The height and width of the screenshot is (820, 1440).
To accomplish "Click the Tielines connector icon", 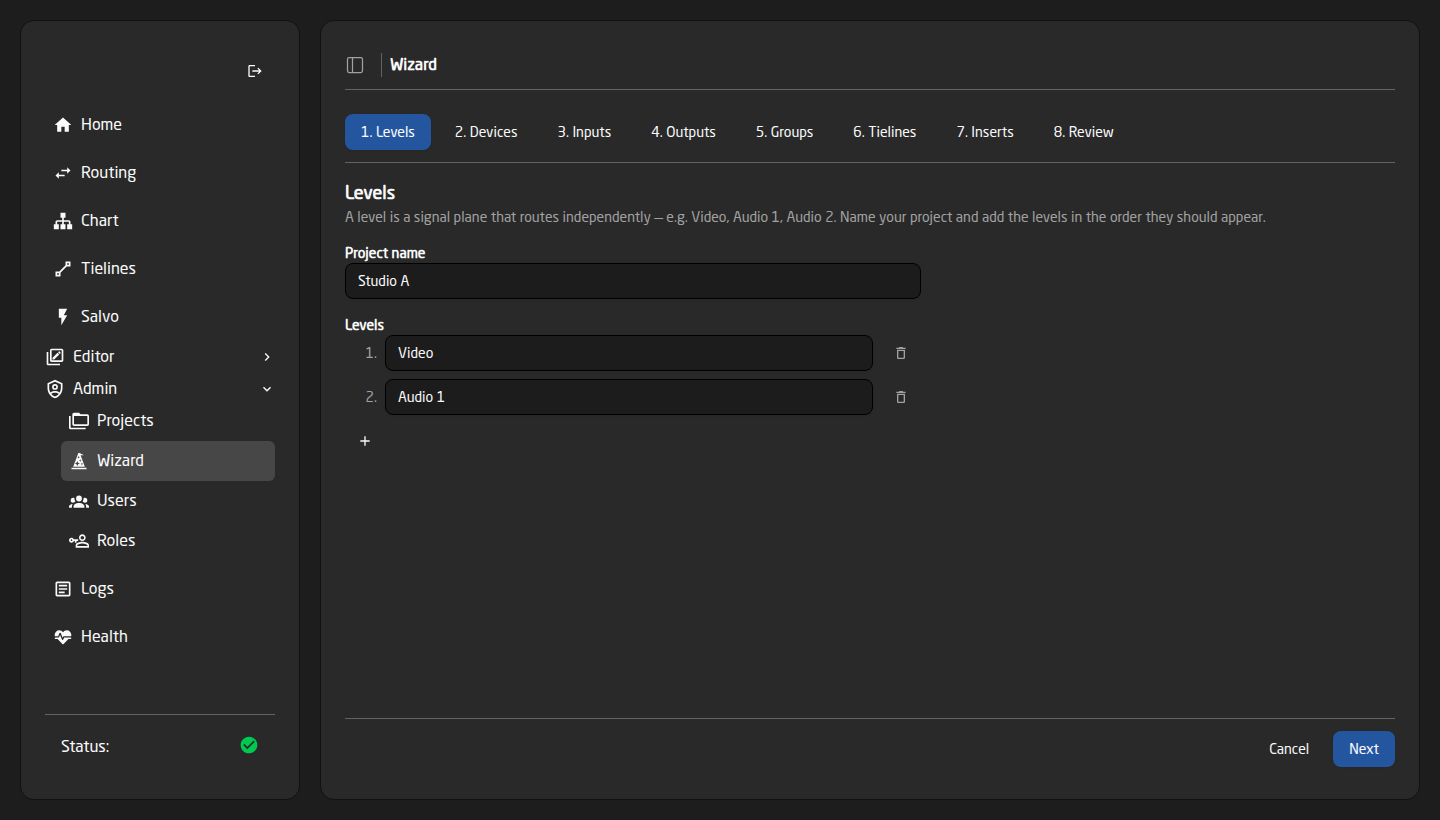I will click(x=63, y=269).
